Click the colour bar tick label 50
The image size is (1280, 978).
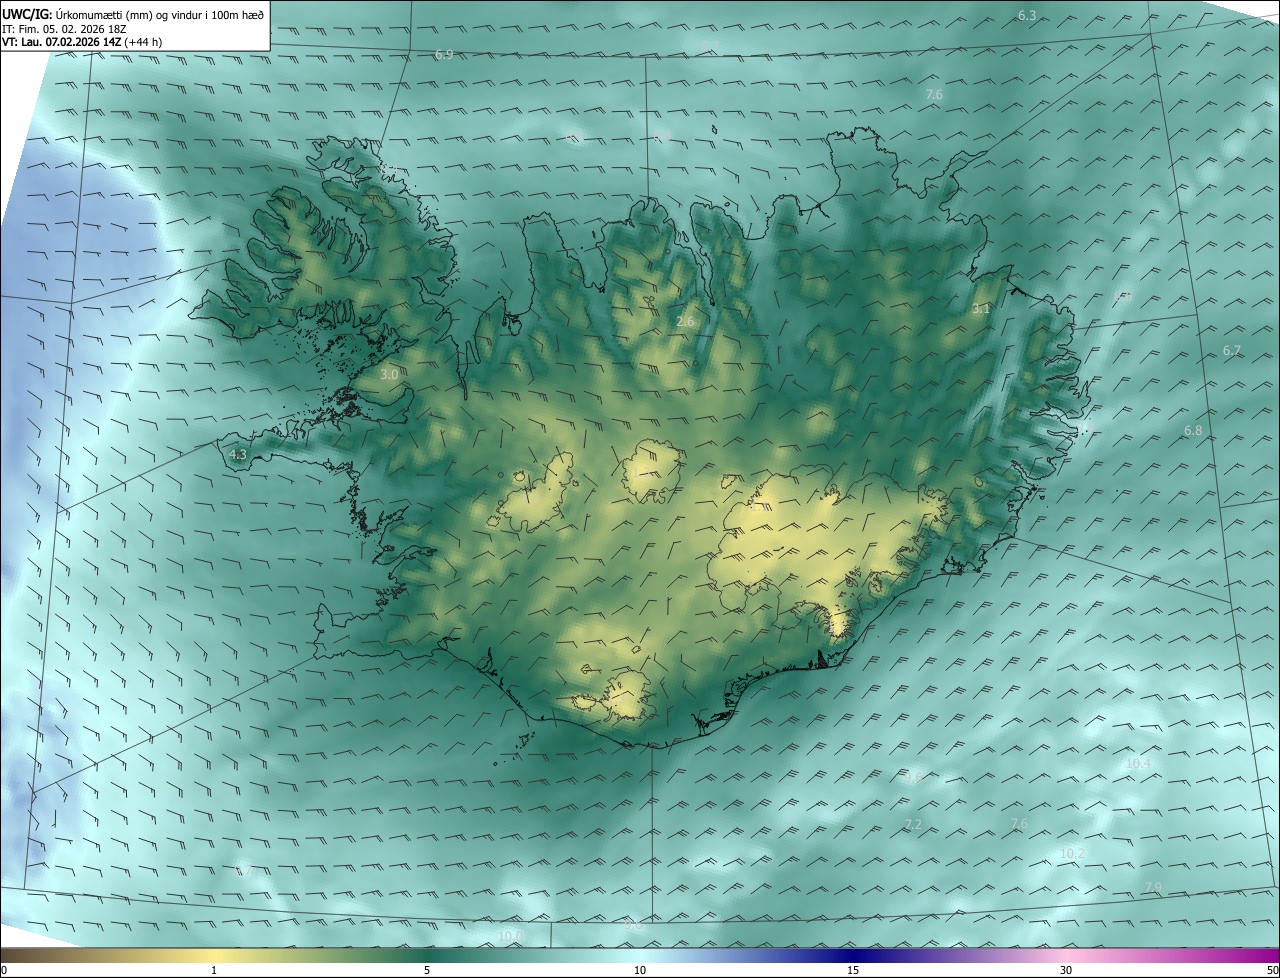(x=1272, y=970)
